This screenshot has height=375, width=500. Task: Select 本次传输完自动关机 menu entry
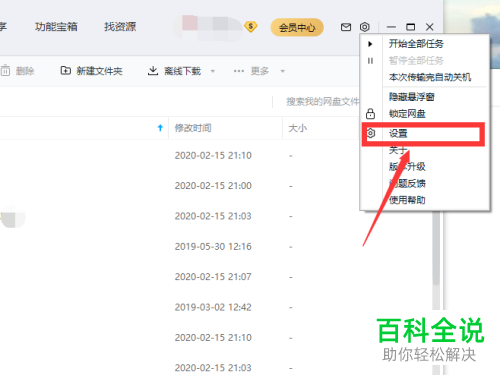click(x=430, y=77)
